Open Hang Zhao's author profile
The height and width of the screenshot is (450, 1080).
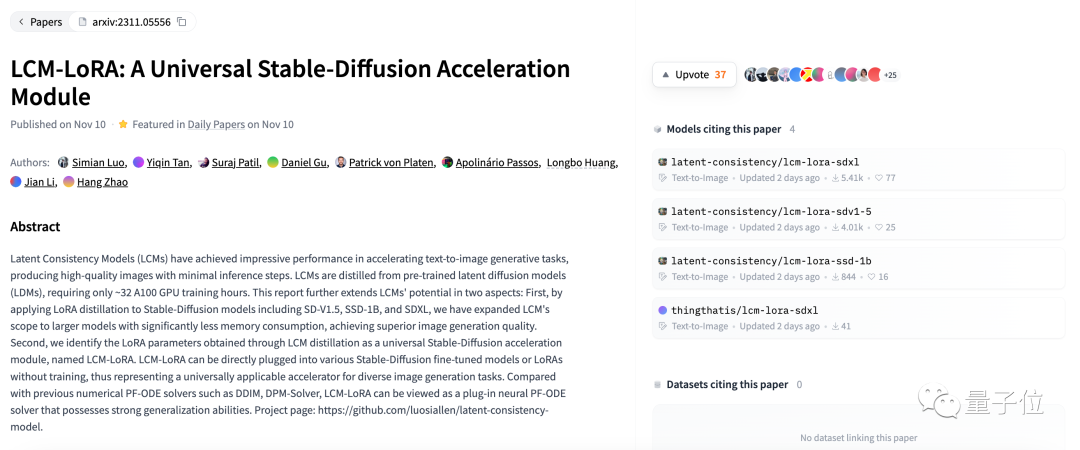(102, 182)
